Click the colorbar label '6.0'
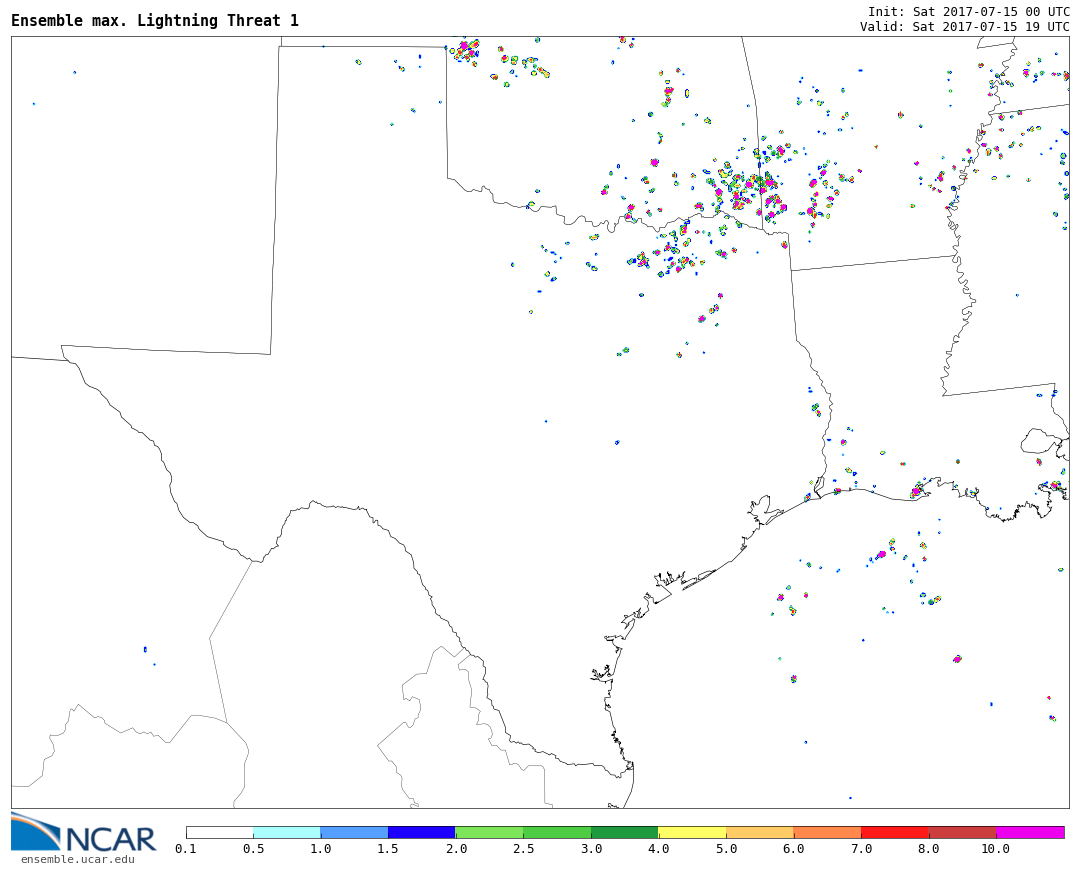 pyautogui.click(x=793, y=848)
